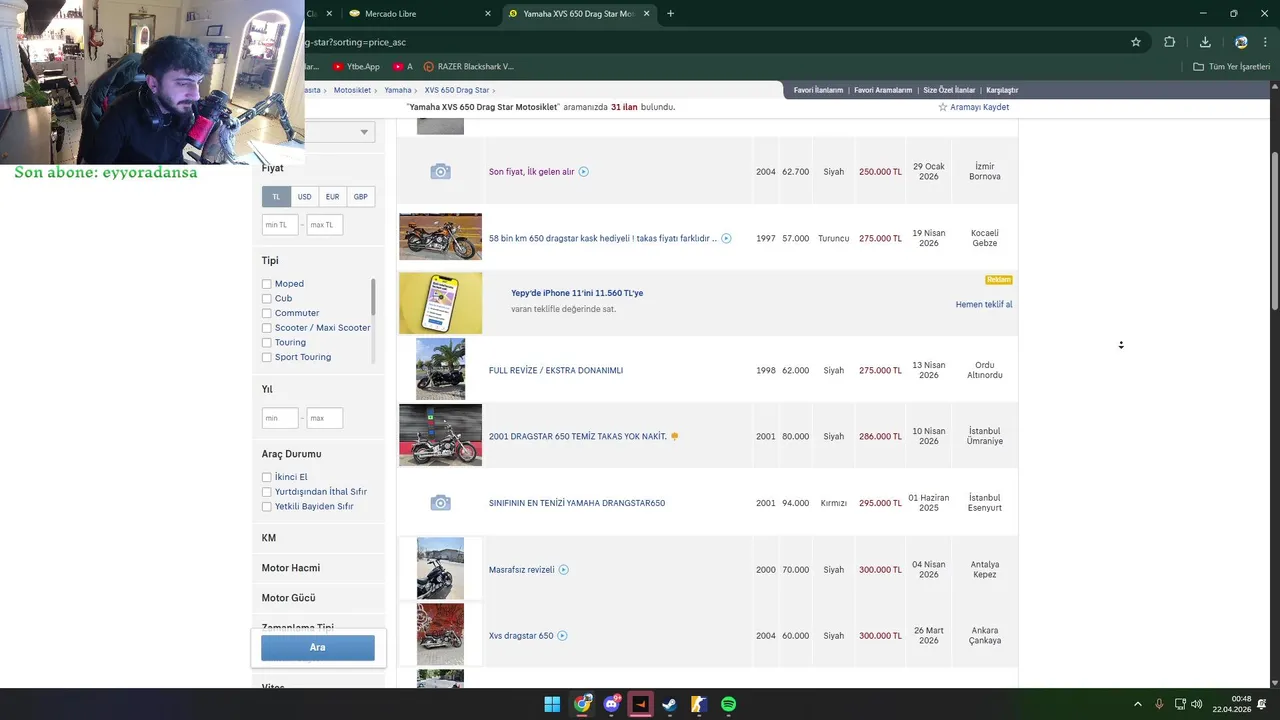
Task: Click the Yıl min input field
Action: tap(280, 418)
